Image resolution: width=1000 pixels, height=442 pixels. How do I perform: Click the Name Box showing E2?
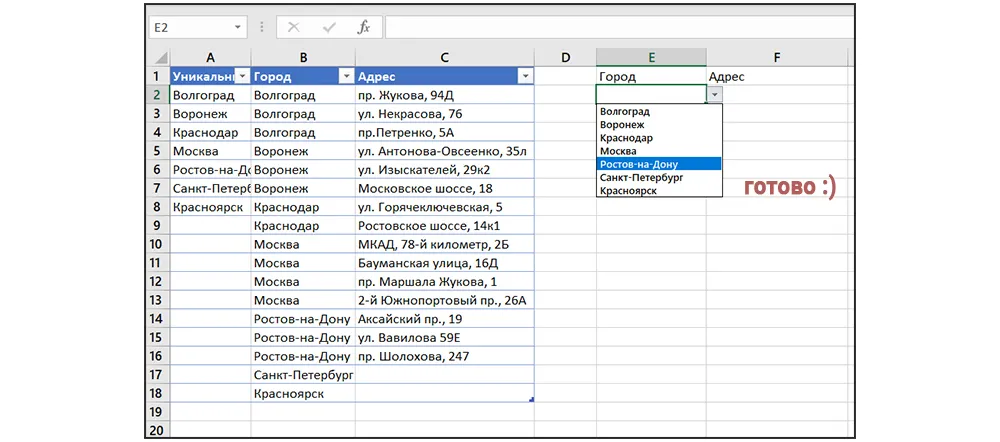[190, 27]
